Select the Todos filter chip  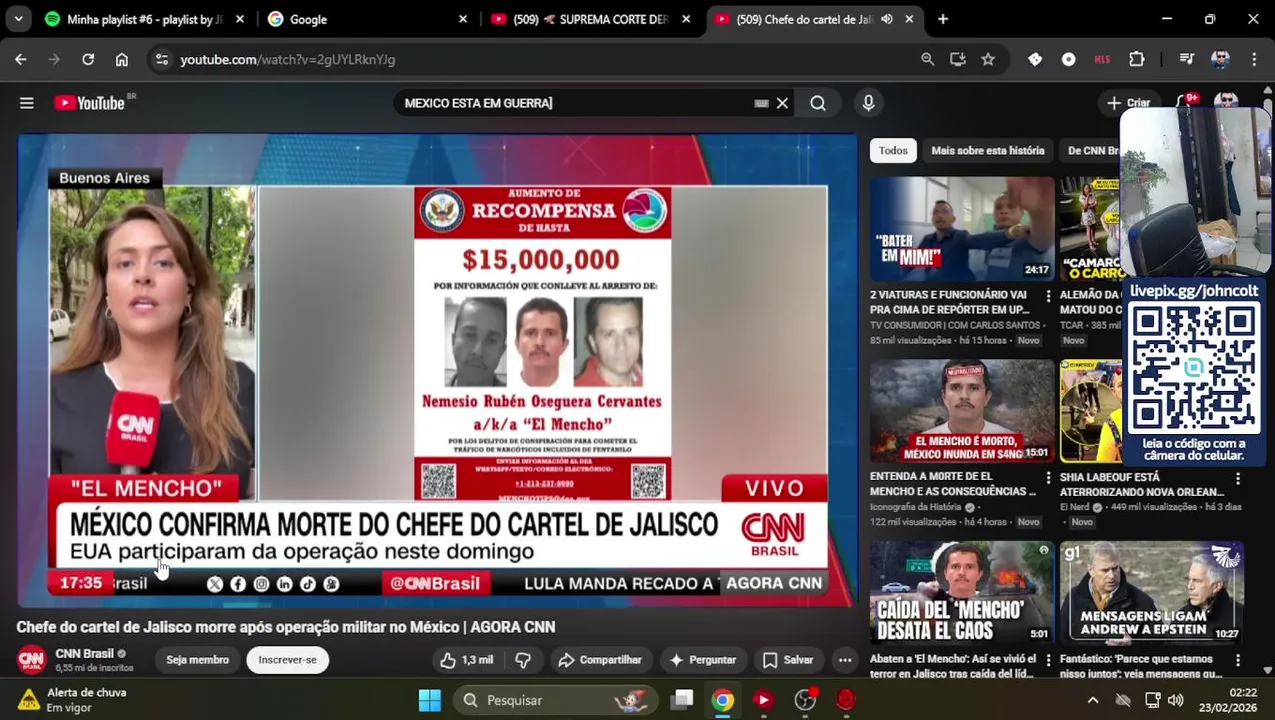pyautogui.click(x=893, y=151)
